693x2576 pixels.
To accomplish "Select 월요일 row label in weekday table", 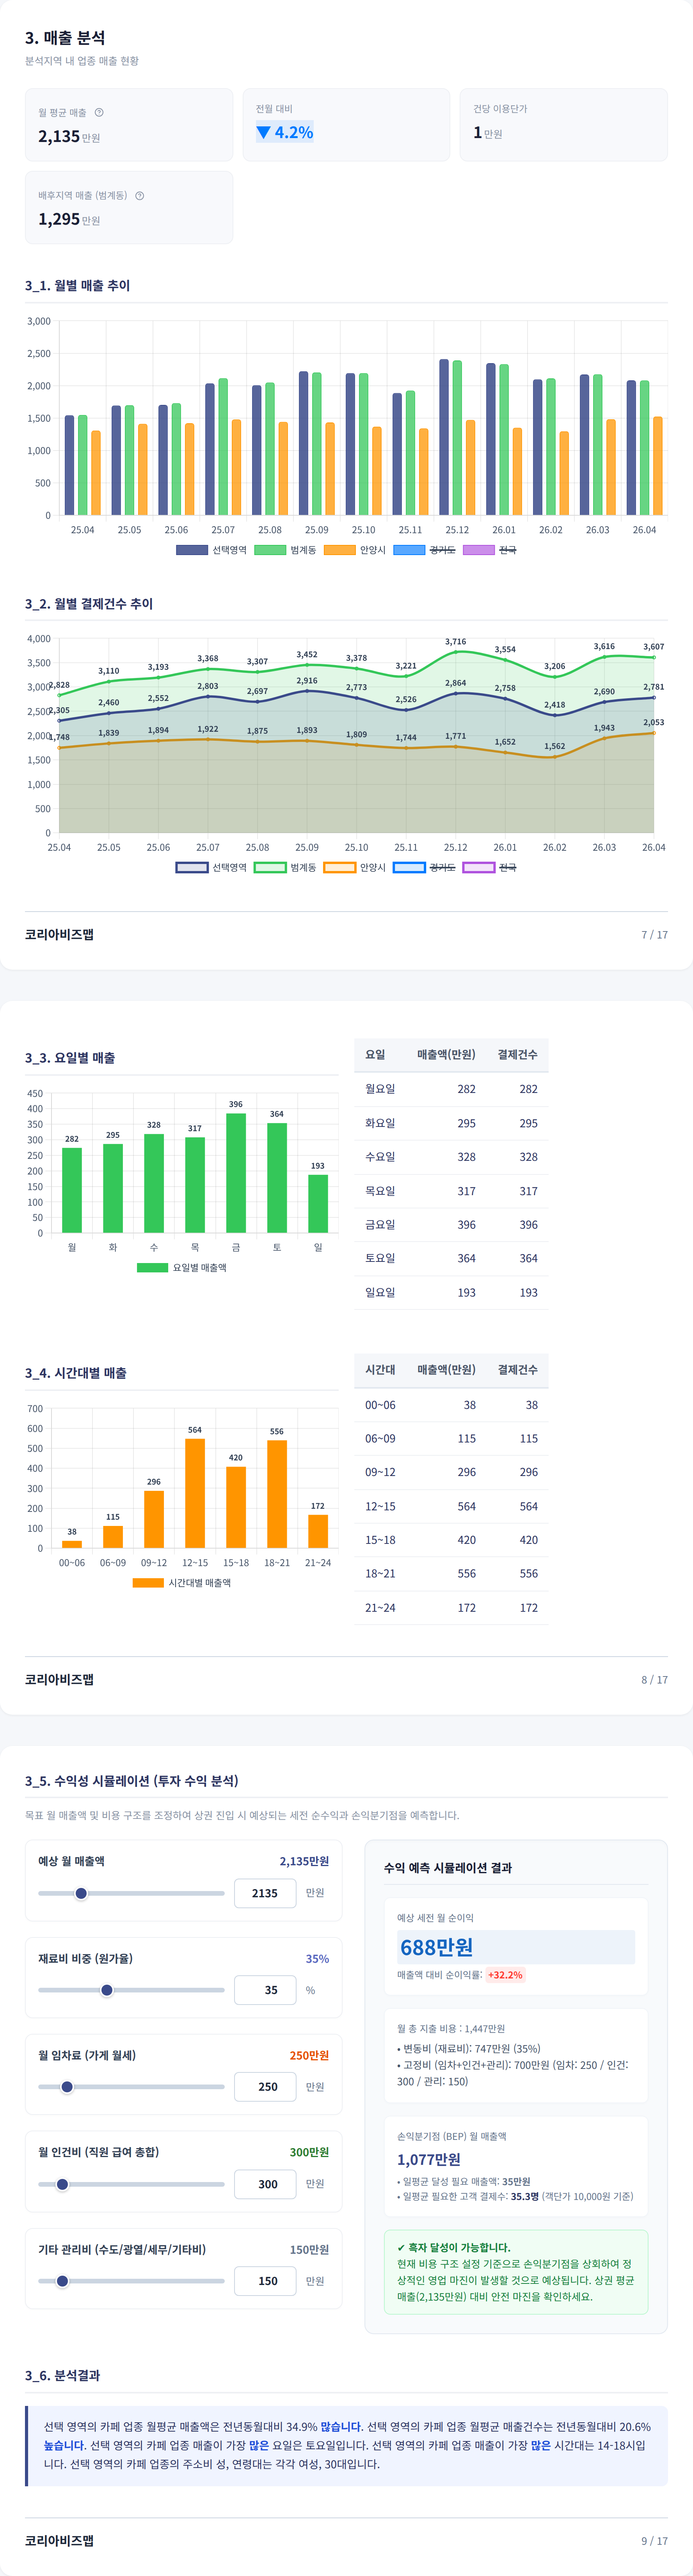I will [x=380, y=1089].
